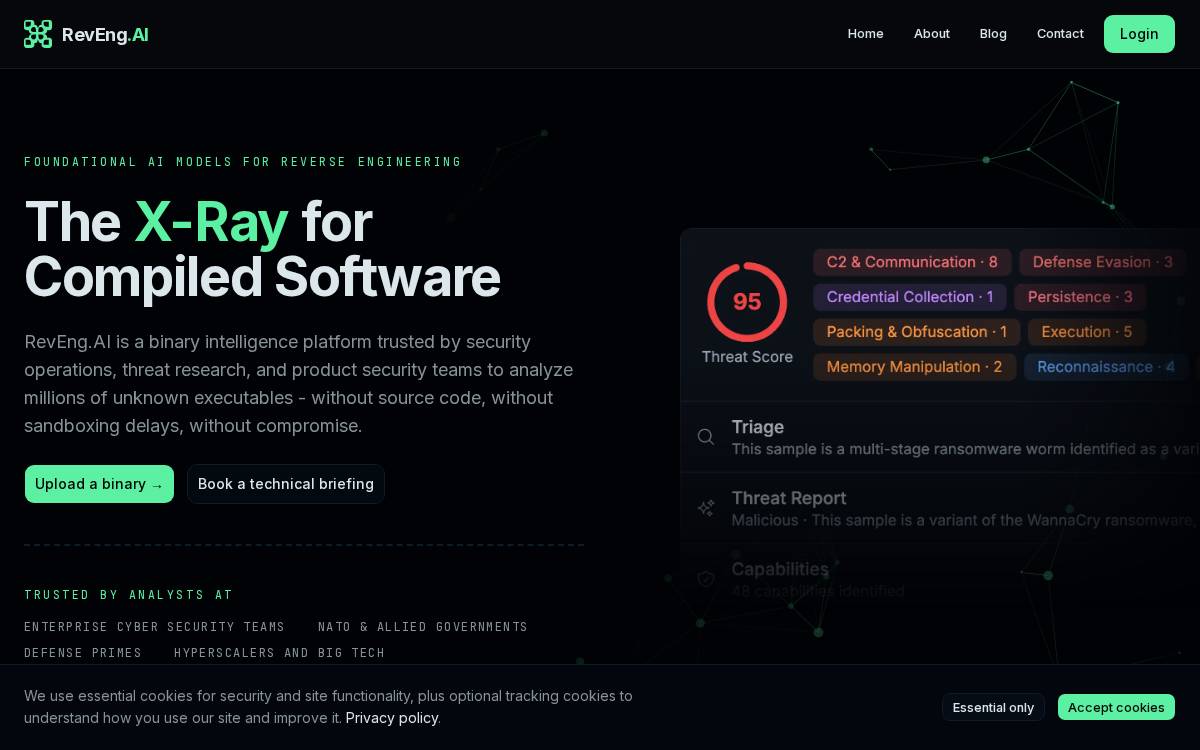The width and height of the screenshot is (1200, 750).
Task: Click 'Compiled Software' headline text
Action: point(262,277)
